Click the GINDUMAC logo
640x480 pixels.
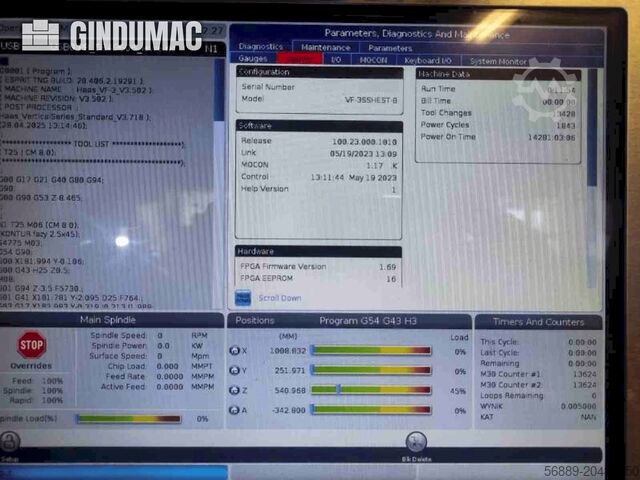110,35
